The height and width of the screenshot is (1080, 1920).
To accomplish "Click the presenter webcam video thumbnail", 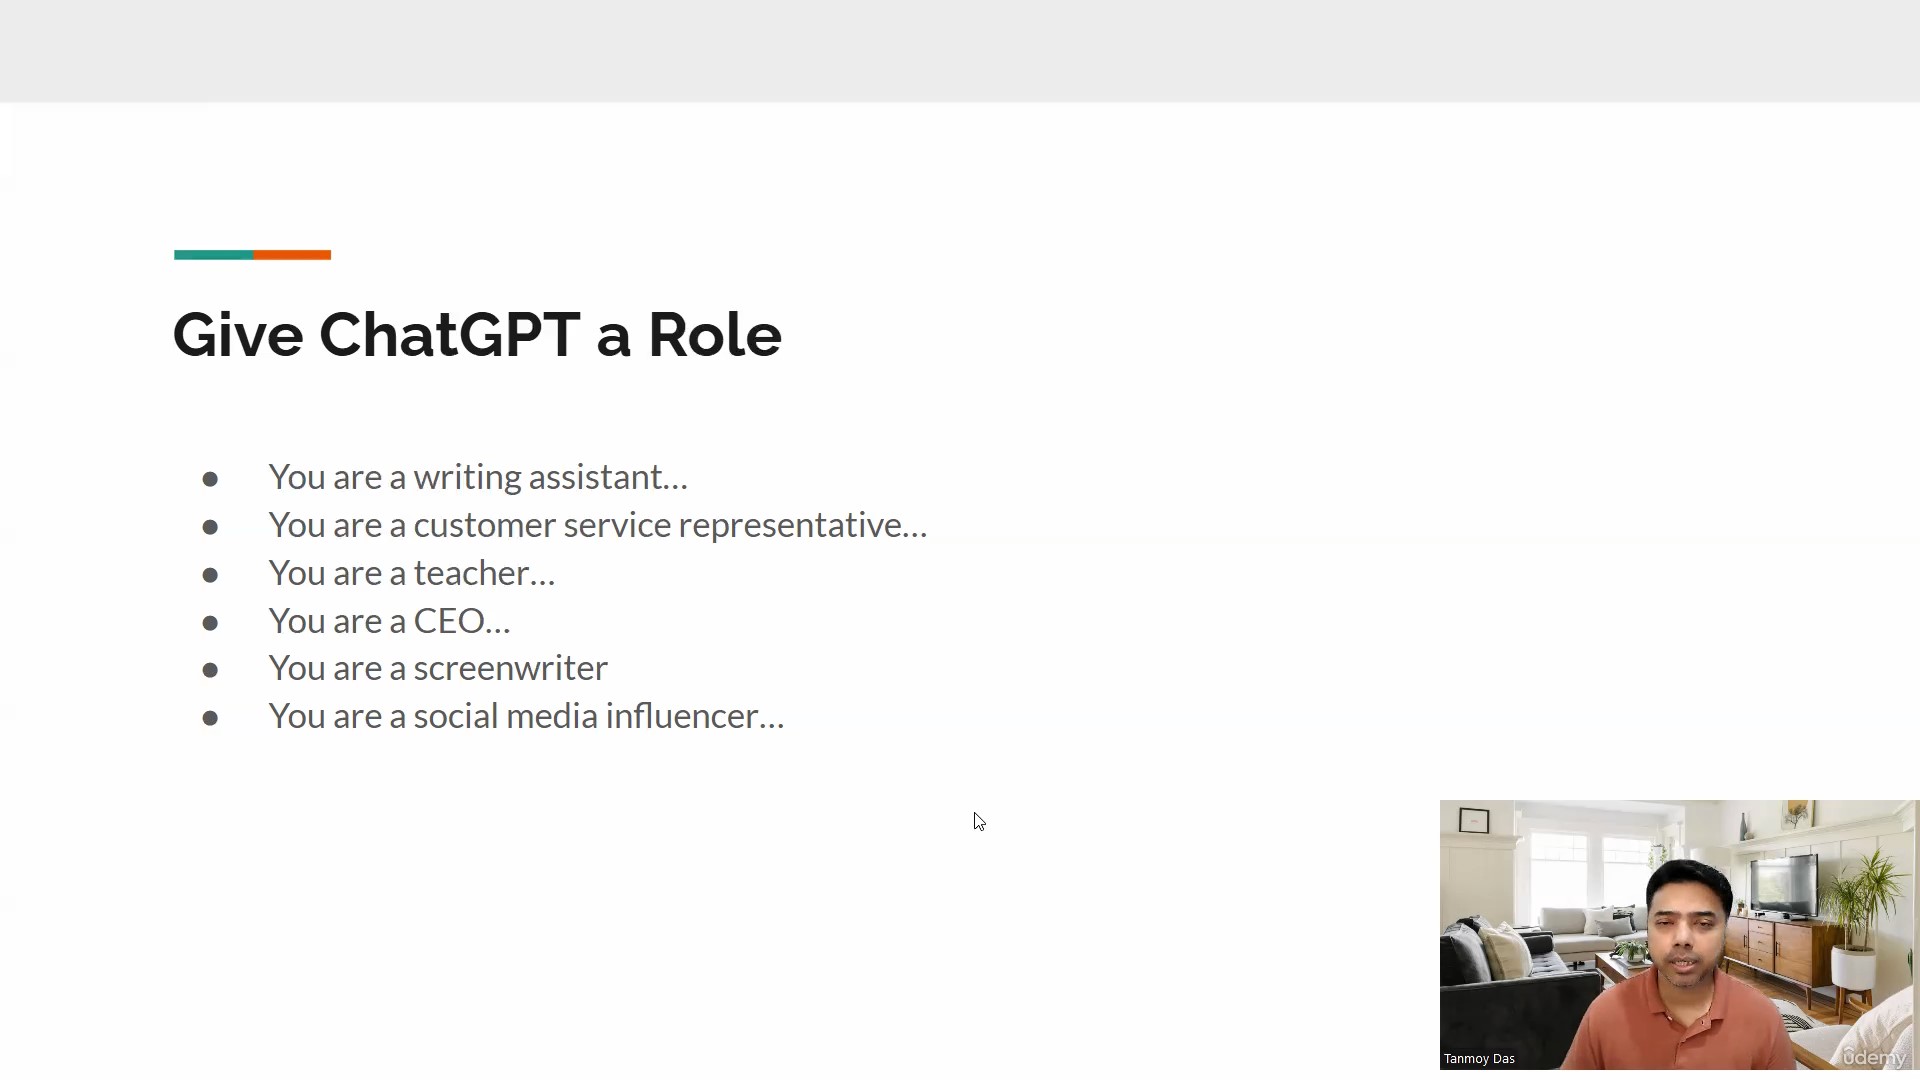I will (x=1679, y=935).
